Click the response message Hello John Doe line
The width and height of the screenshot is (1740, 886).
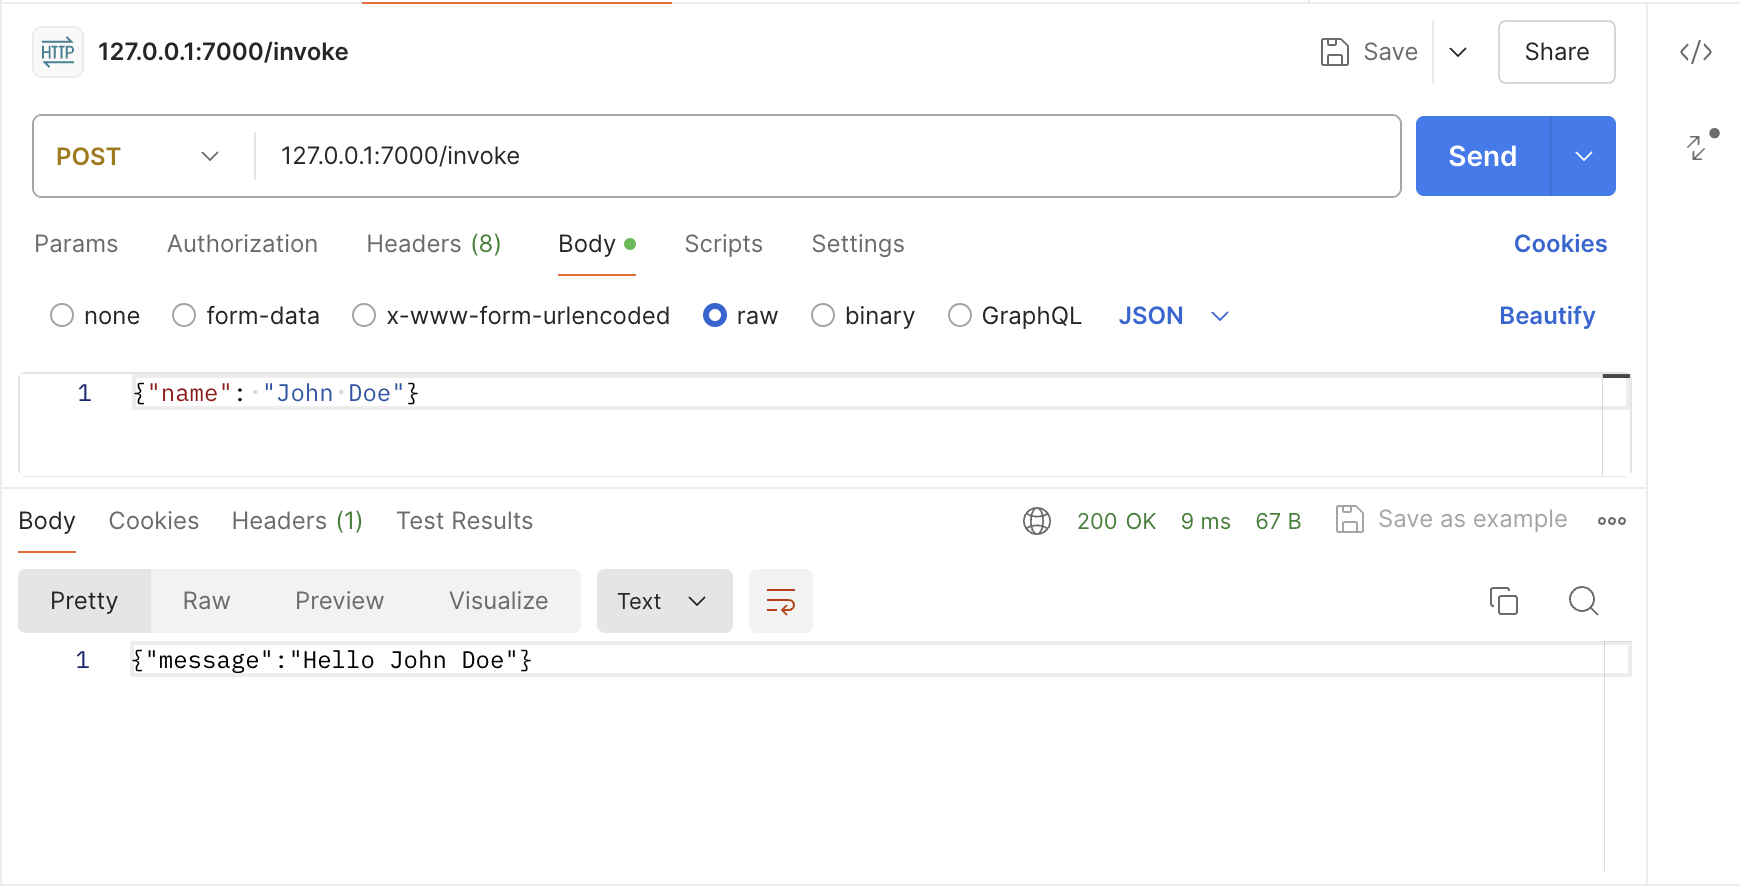[x=331, y=660]
